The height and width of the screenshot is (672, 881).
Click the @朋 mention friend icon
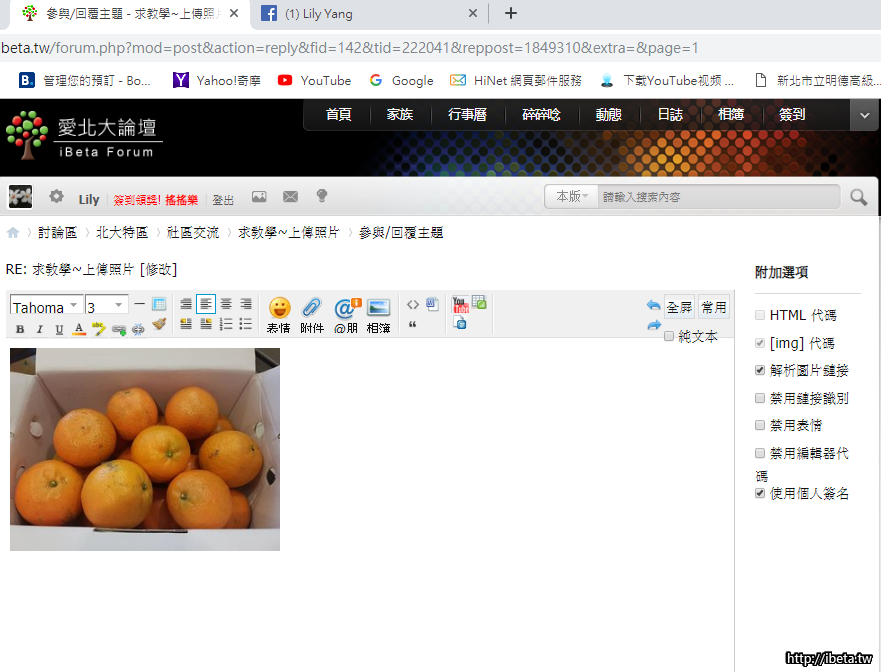tap(345, 308)
